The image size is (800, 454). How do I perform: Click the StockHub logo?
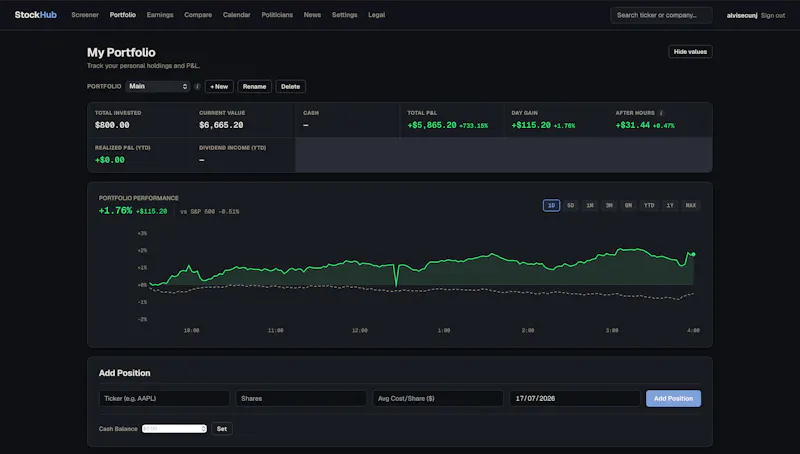(x=36, y=15)
